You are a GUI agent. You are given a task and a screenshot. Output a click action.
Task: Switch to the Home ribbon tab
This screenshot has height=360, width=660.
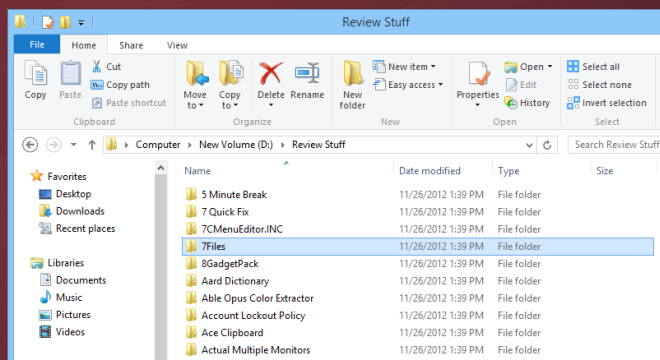pos(84,45)
